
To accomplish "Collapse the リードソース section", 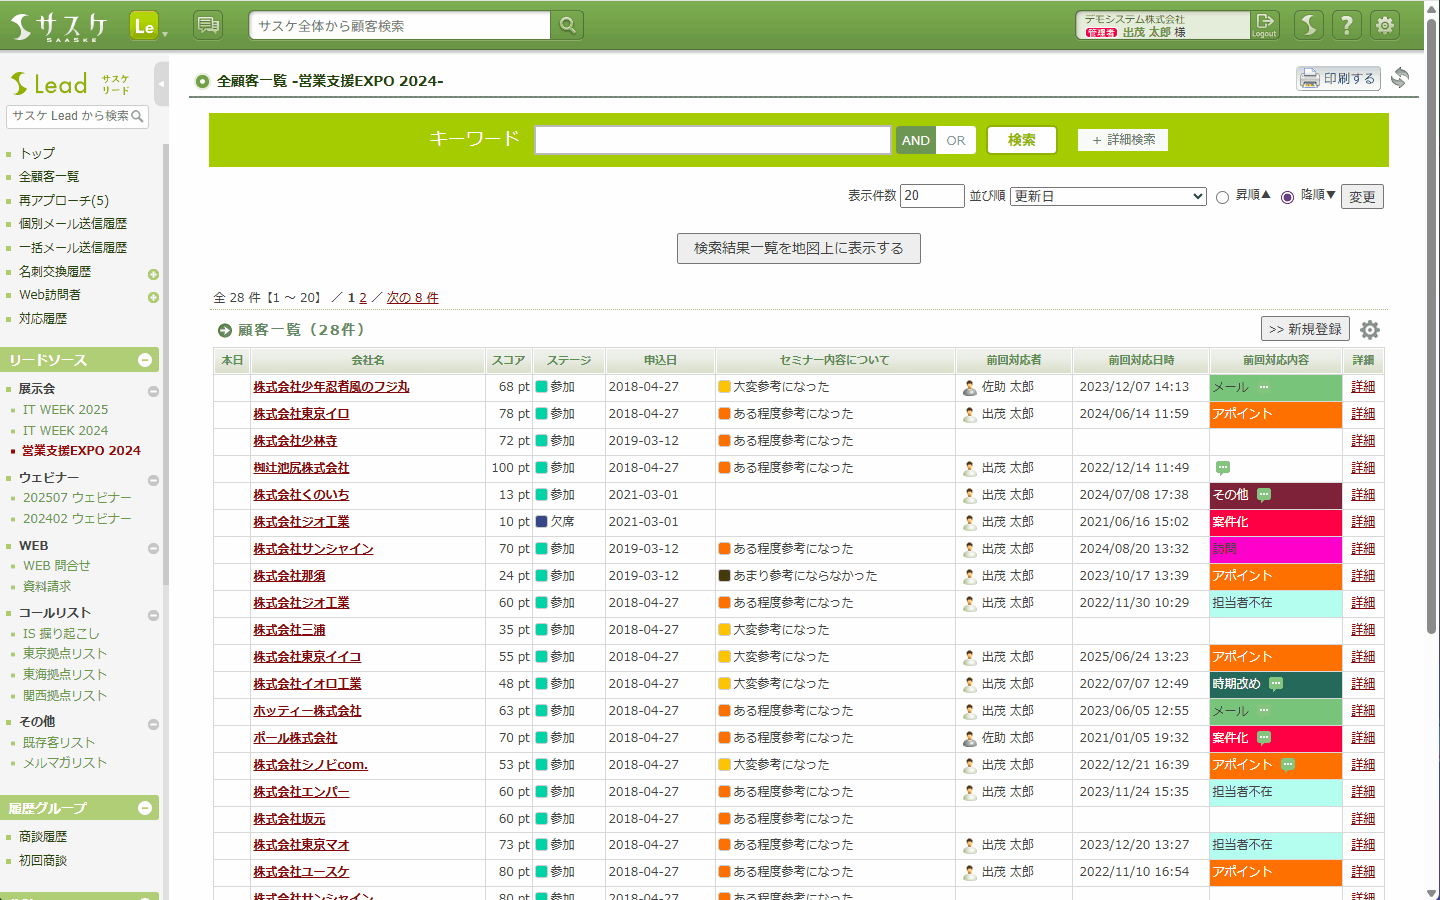I will coord(145,360).
